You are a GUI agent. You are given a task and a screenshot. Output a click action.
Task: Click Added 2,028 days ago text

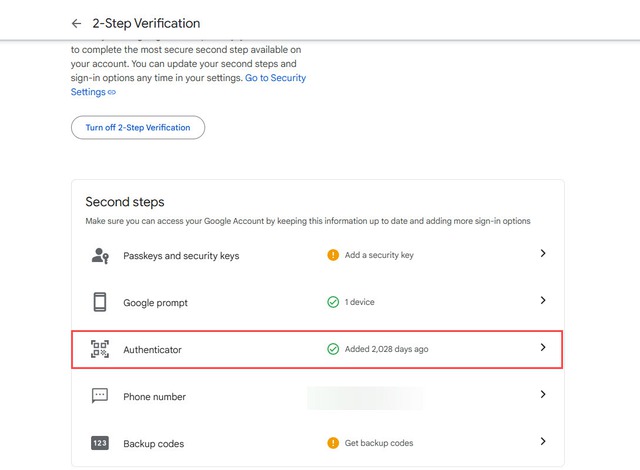(387, 349)
